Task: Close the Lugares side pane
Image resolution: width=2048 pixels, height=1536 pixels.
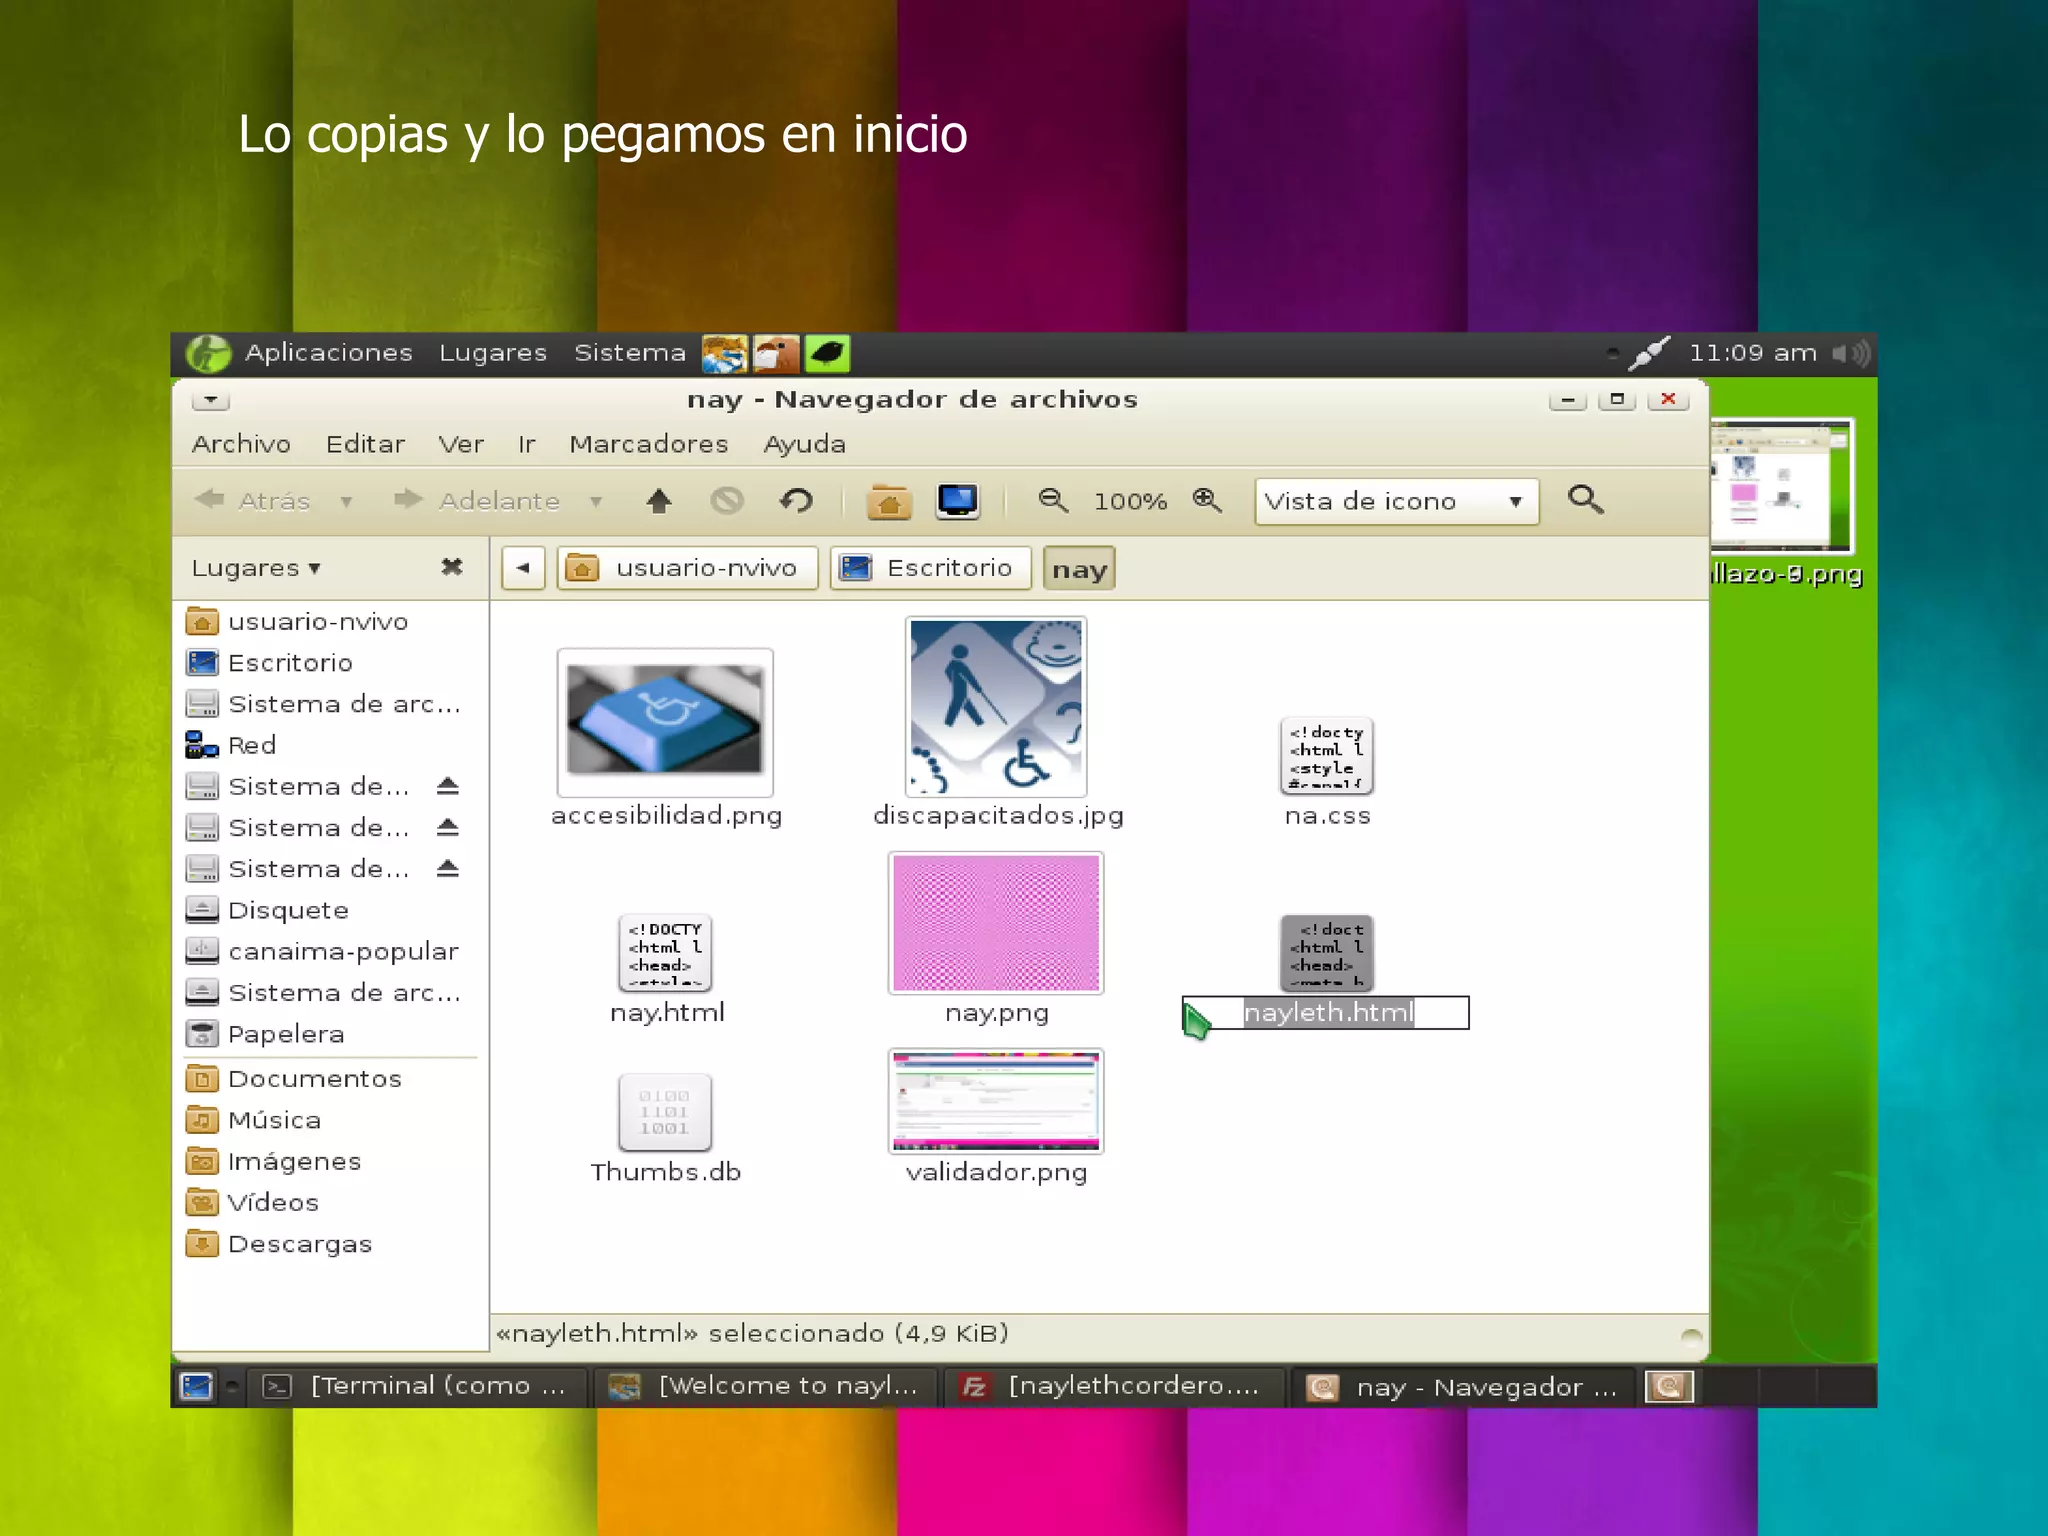Action: [x=452, y=567]
